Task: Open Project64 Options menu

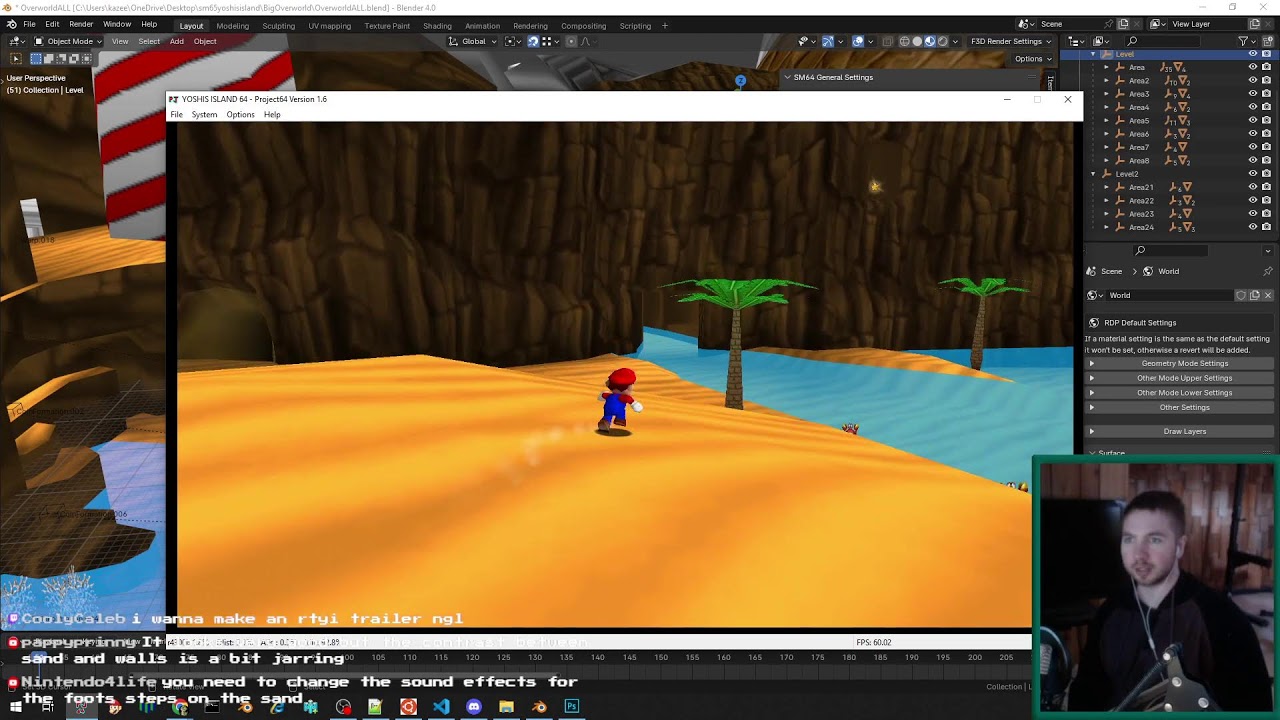Action: pyautogui.click(x=240, y=114)
